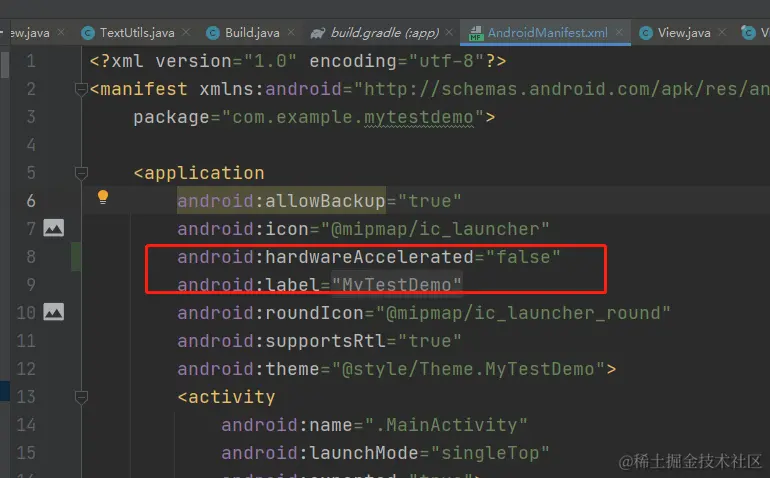Click the Gradle elephant icon on build.gradle tab
This screenshot has width=770, height=478.
pos(318,33)
